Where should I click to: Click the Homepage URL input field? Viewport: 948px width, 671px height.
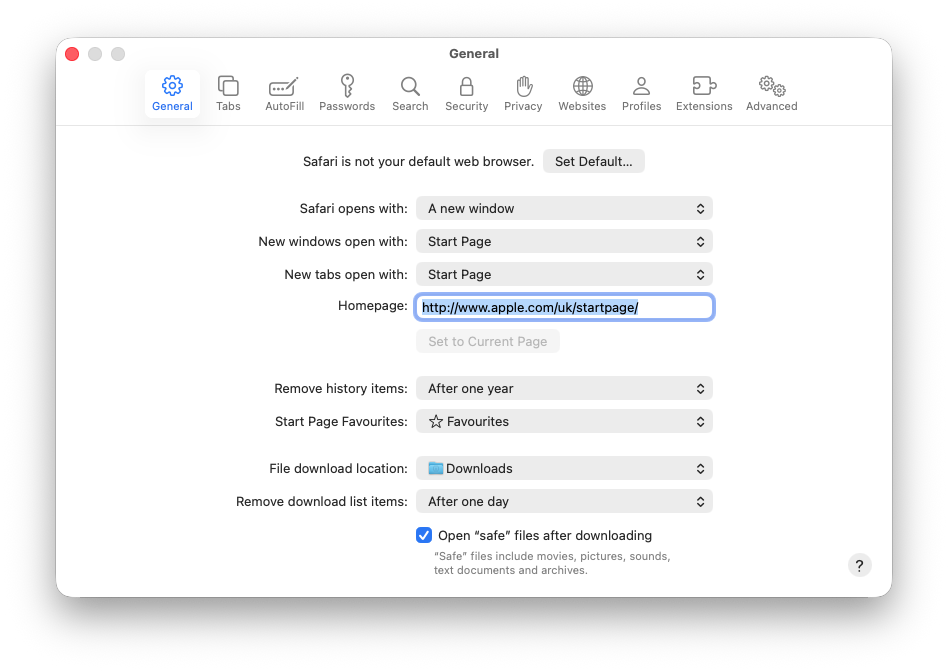tap(564, 307)
